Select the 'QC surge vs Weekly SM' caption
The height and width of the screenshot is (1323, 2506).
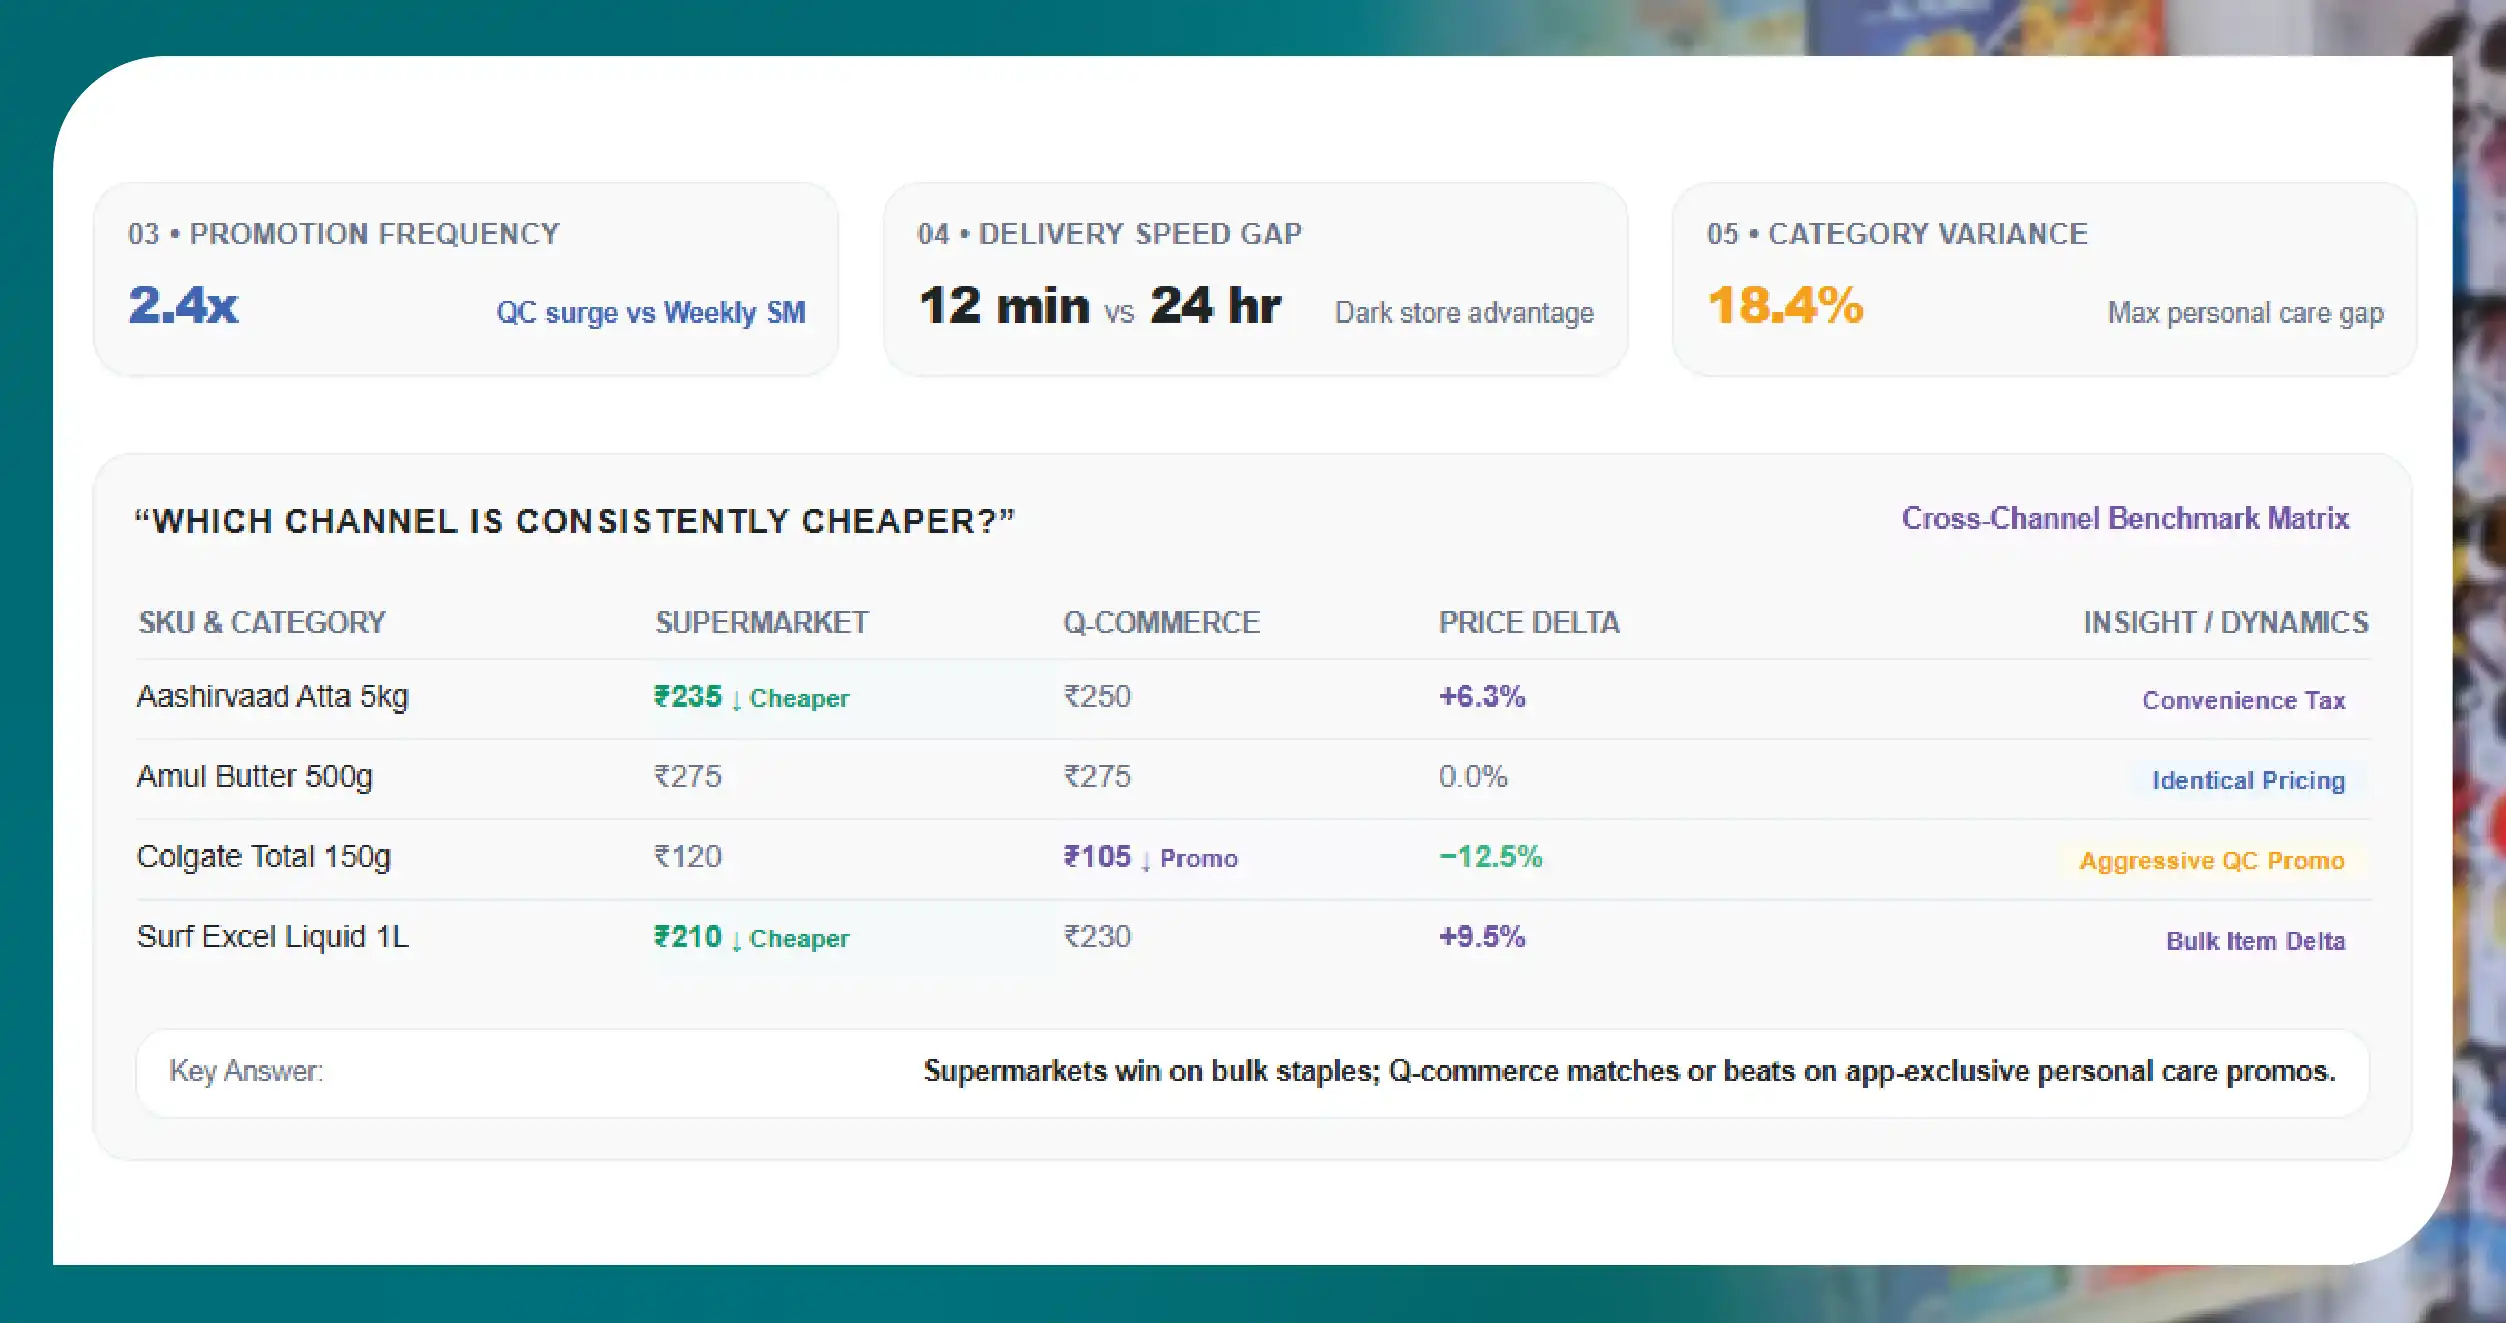[651, 313]
